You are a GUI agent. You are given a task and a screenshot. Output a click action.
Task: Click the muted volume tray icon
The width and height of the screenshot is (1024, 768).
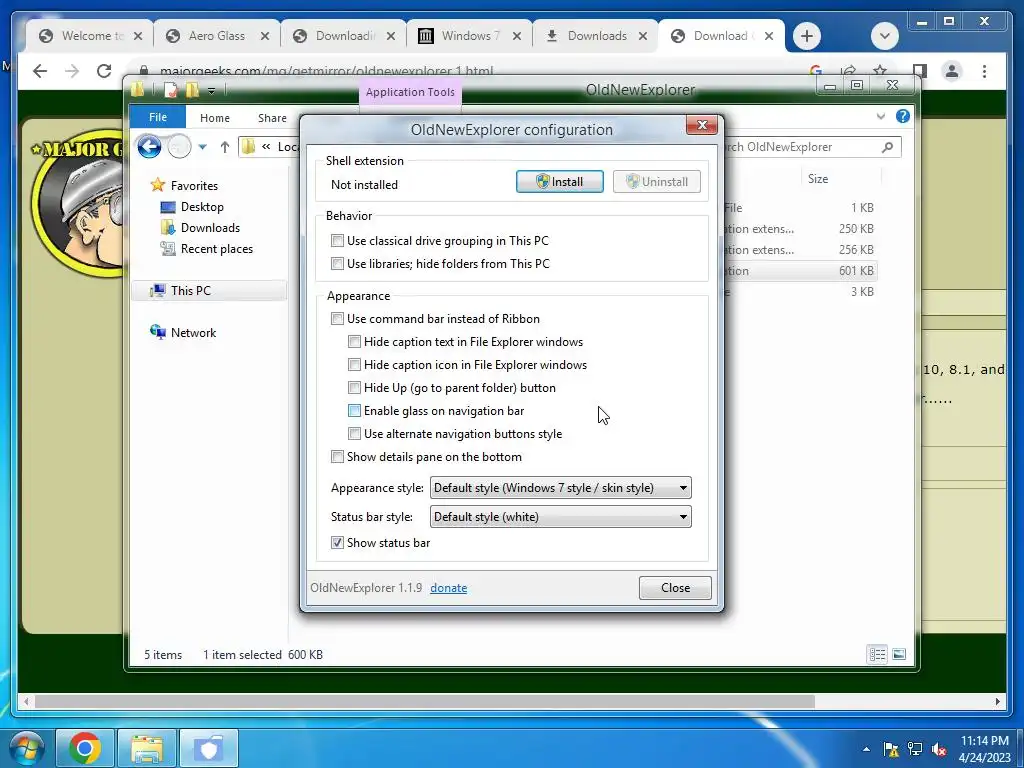[x=939, y=749]
